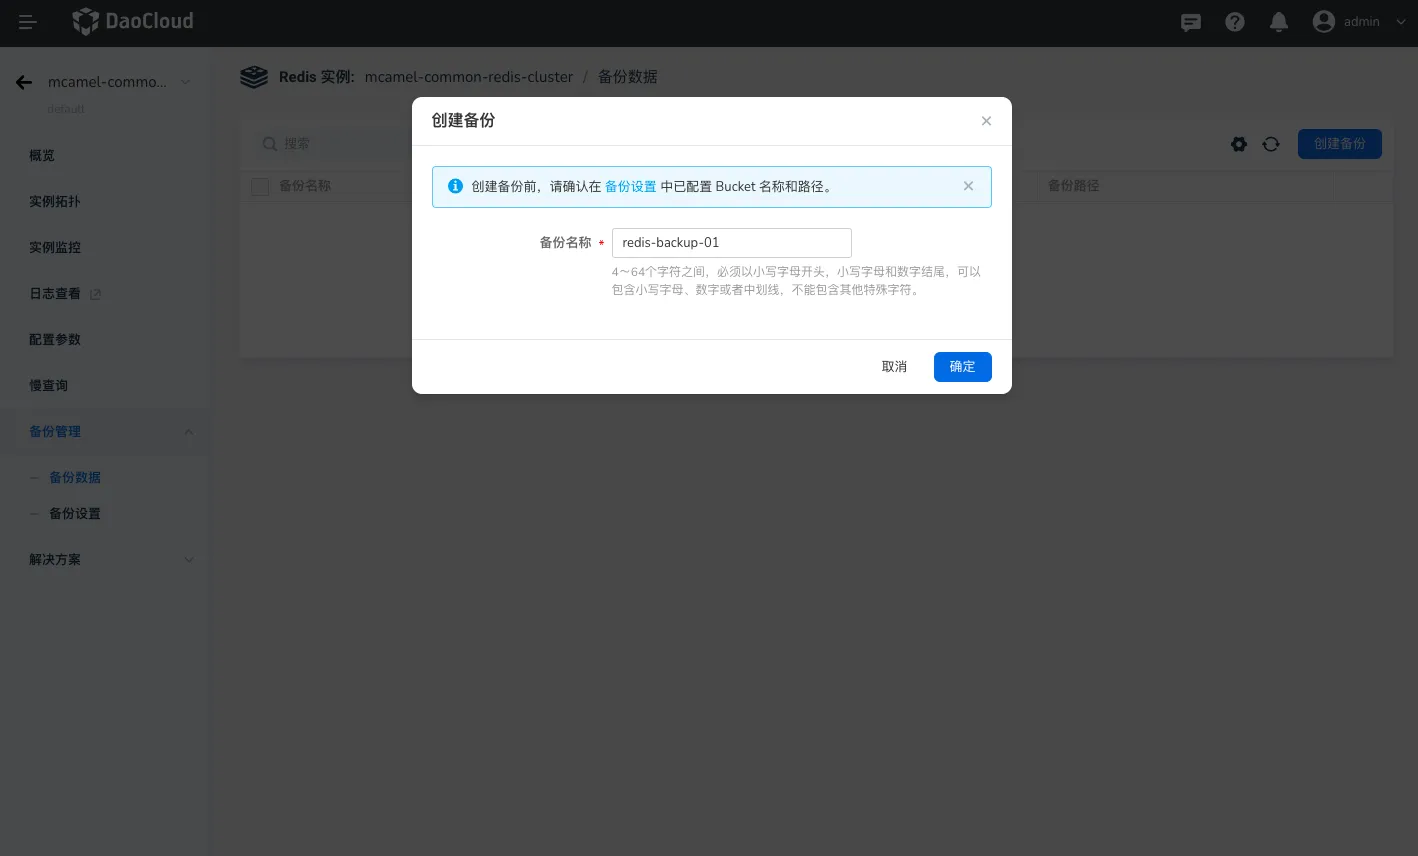Toggle the select-all checkbox in table header
Image resolution: width=1418 pixels, height=856 pixels.
click(260, 187)
